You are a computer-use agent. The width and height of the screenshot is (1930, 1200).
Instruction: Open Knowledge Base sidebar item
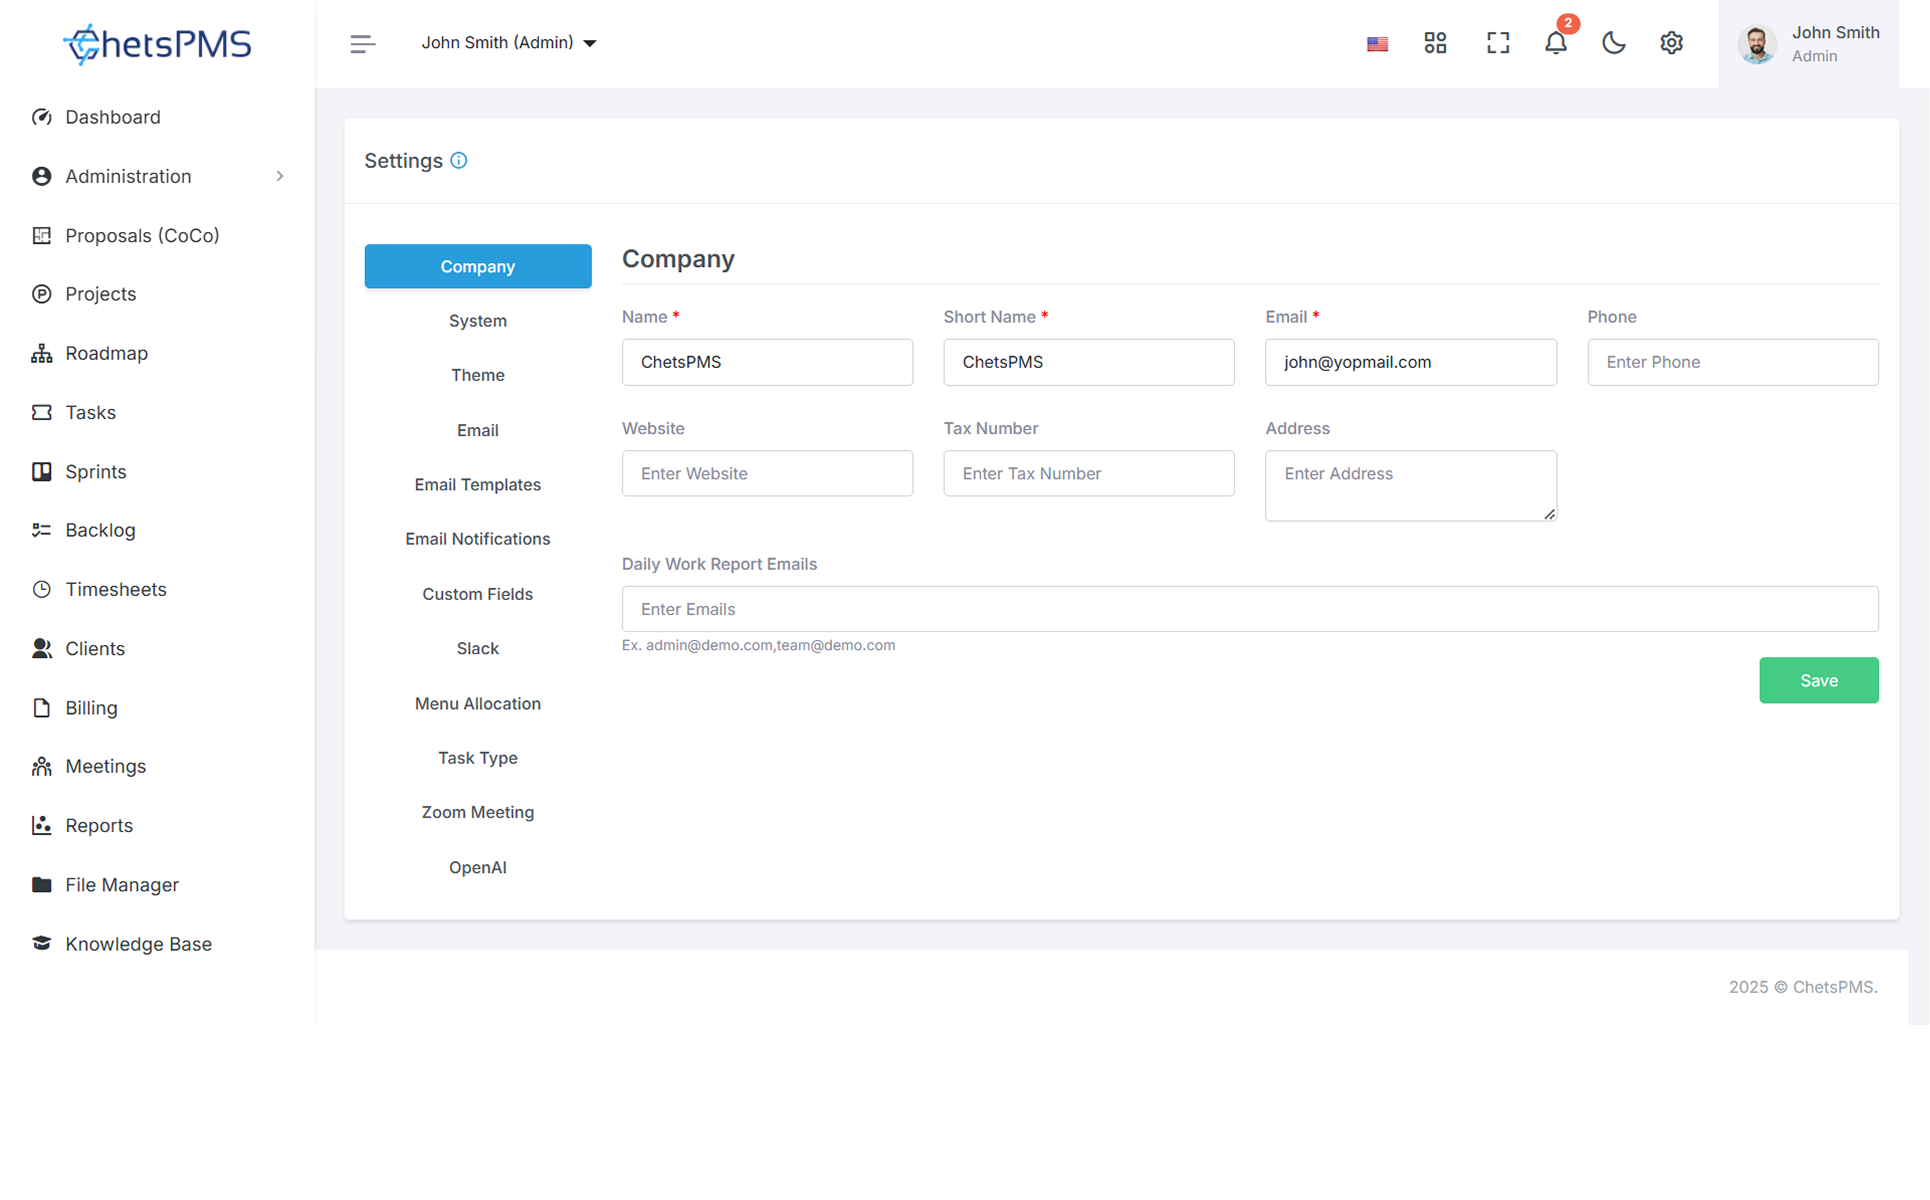point(138,944)
